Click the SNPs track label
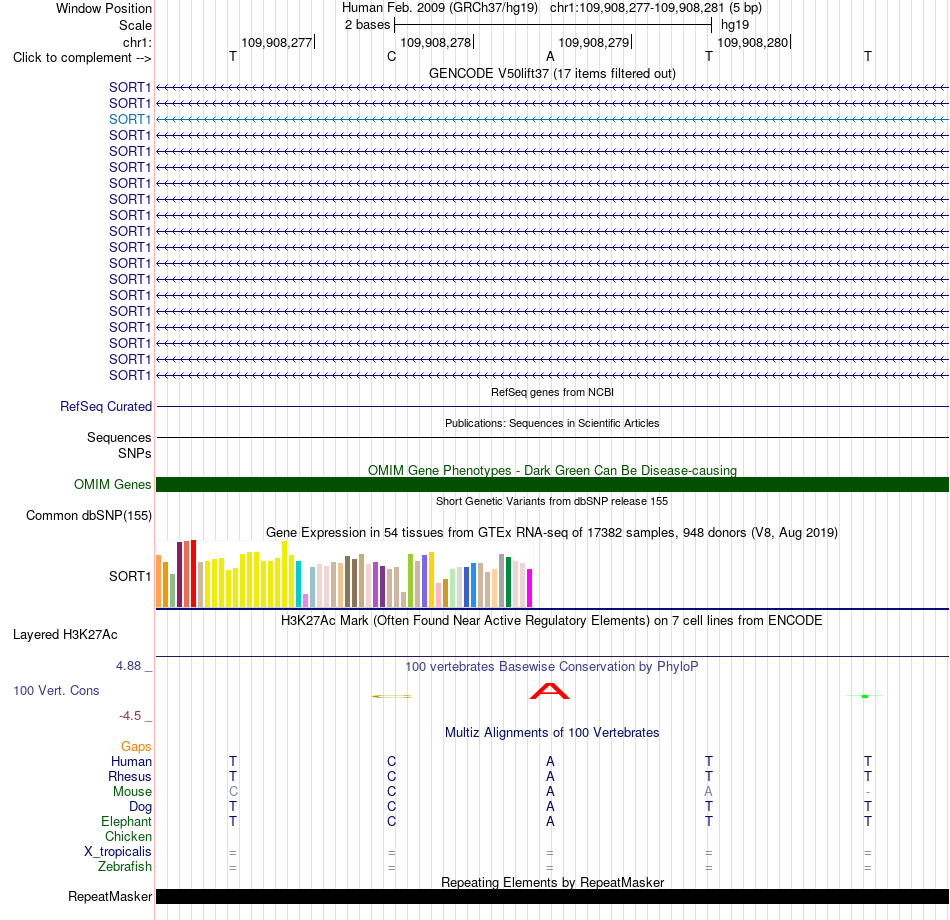Image resolution: width=950 pixels, height=920 pixels. (x=135, y=453)
